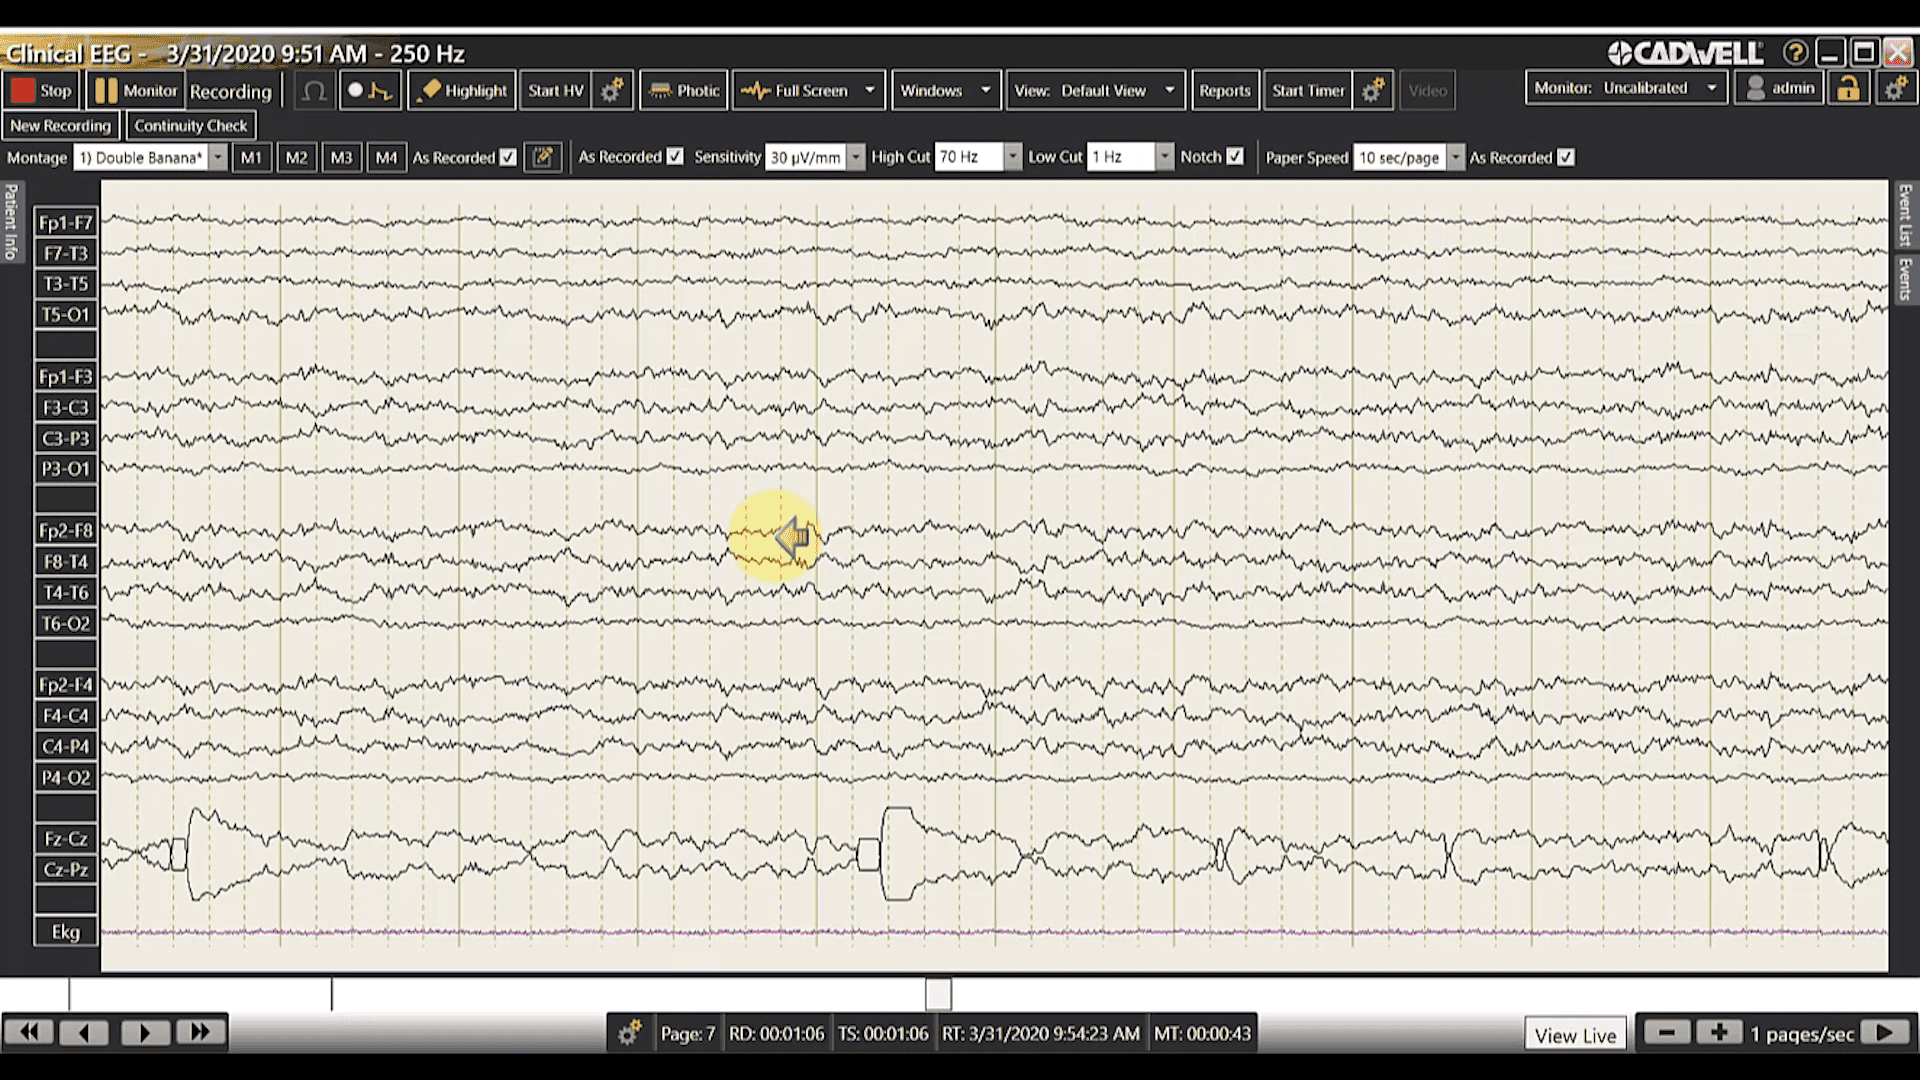Open the help question mark icon

tap(1795, 53)
